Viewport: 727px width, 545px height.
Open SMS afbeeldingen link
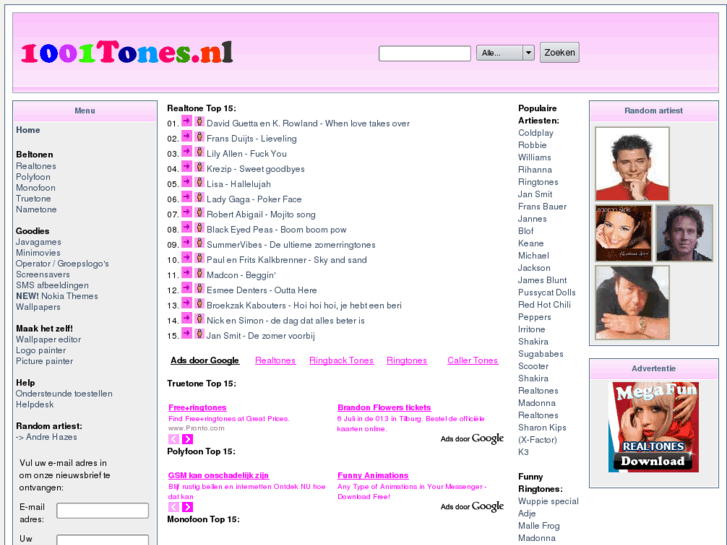[52, 285]
